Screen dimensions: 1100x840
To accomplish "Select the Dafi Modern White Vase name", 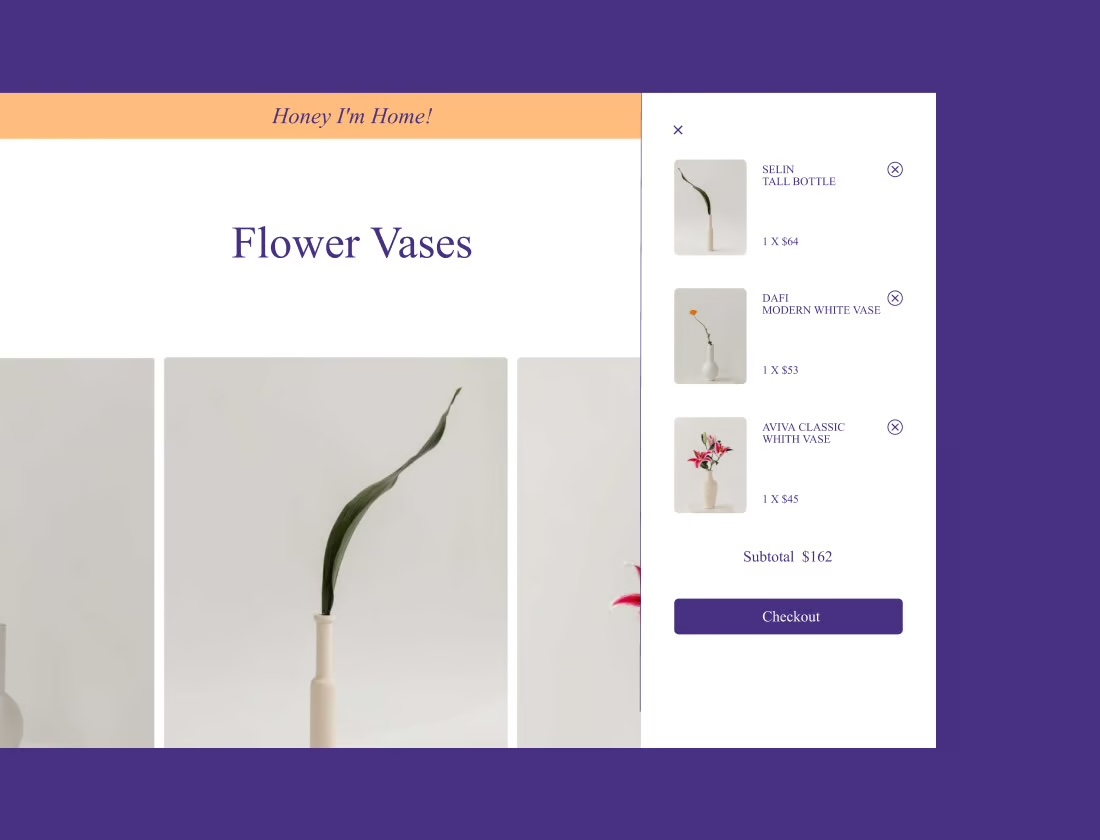I will pos(821,304).
